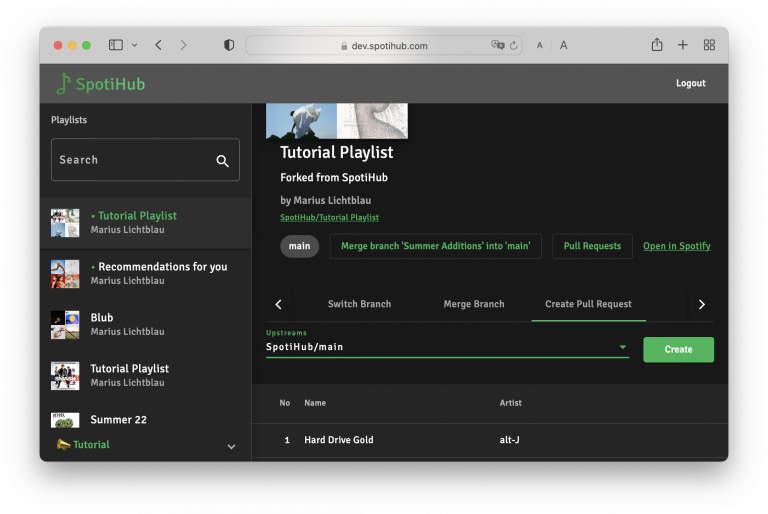Click the Recommendations for you cover thumbnail
This screenshot has height=514, width=768.
[65, 273]
